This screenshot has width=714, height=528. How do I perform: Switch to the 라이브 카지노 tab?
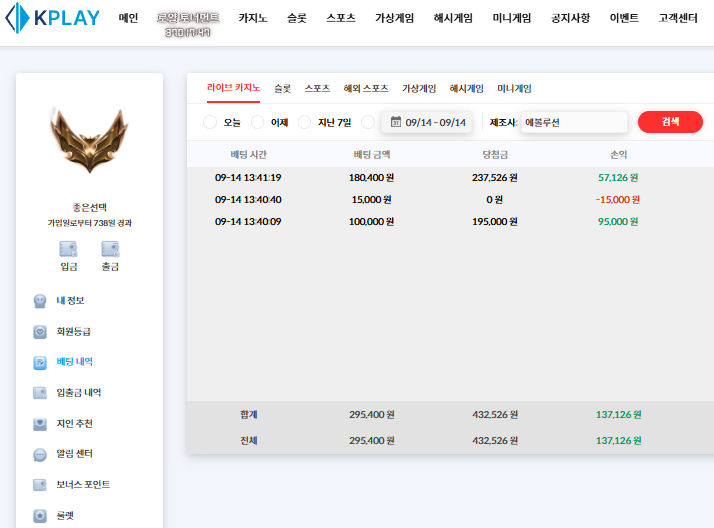233,88
